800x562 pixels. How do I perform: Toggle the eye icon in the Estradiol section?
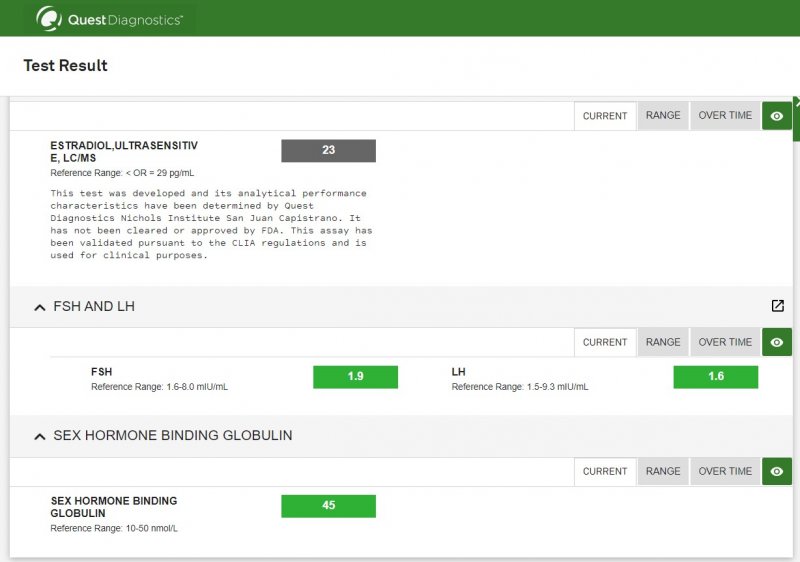(x=777, y=116)
